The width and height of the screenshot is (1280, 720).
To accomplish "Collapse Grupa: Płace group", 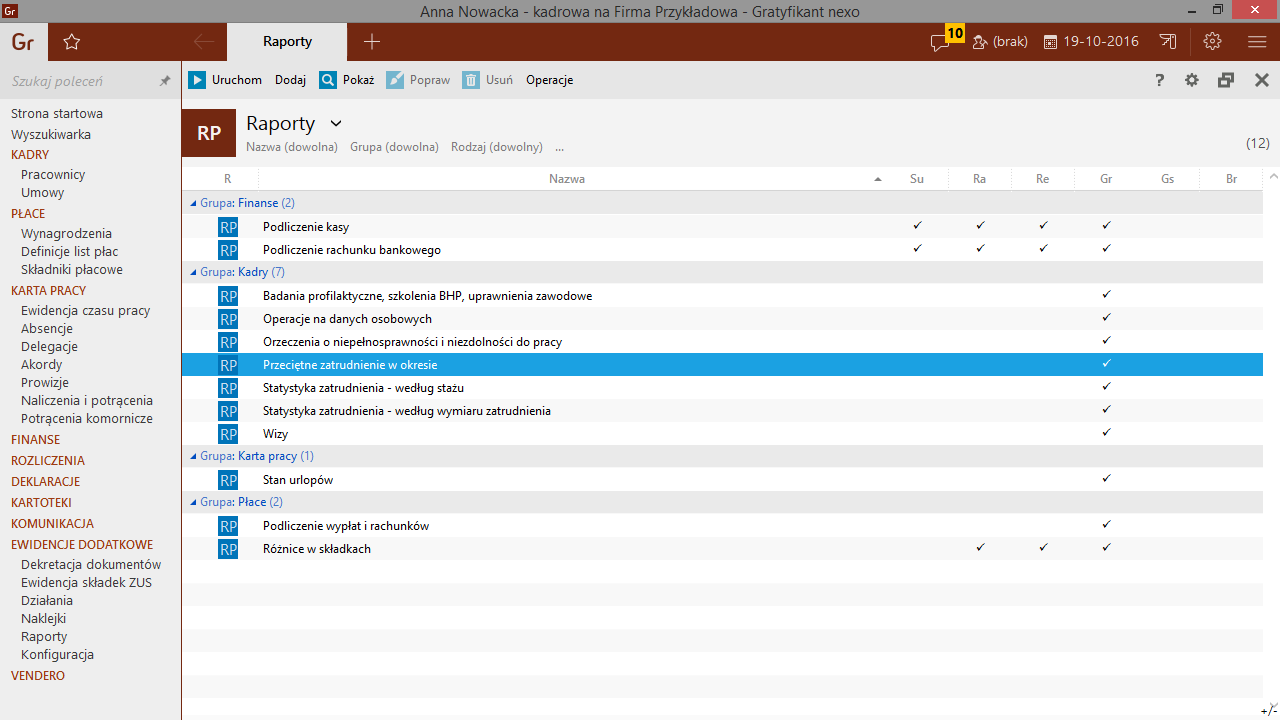I will (194, 502).
